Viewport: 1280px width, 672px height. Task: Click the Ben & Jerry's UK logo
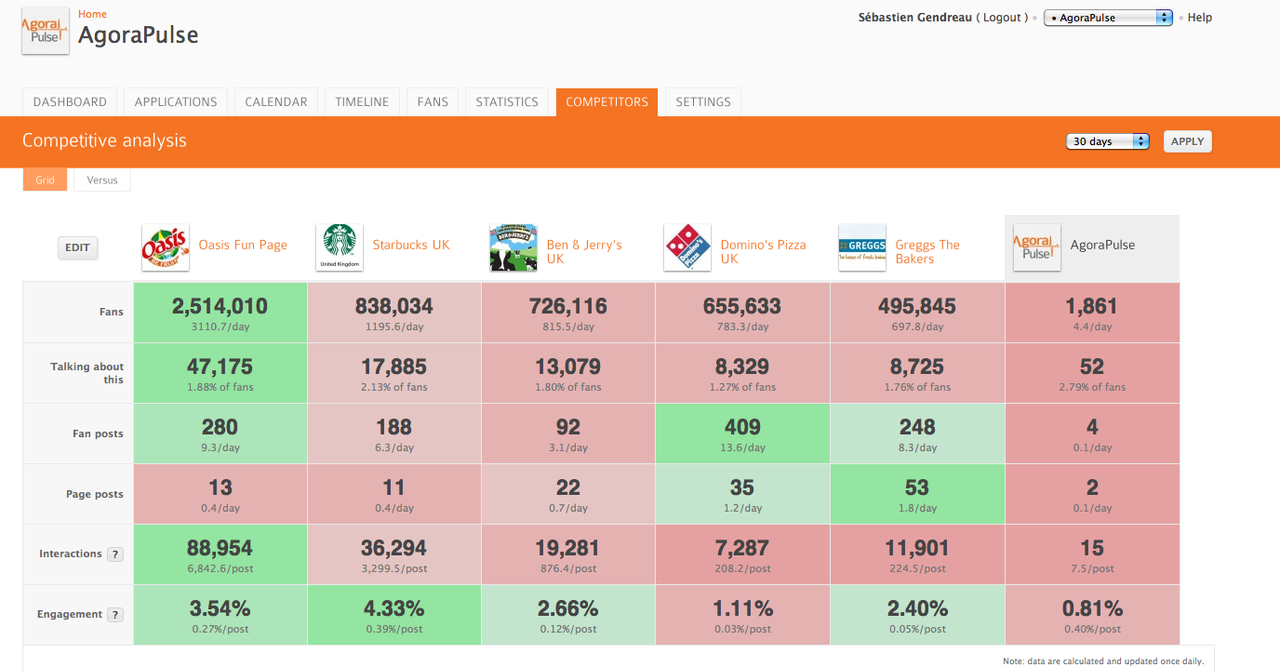(x=513, y=247)
